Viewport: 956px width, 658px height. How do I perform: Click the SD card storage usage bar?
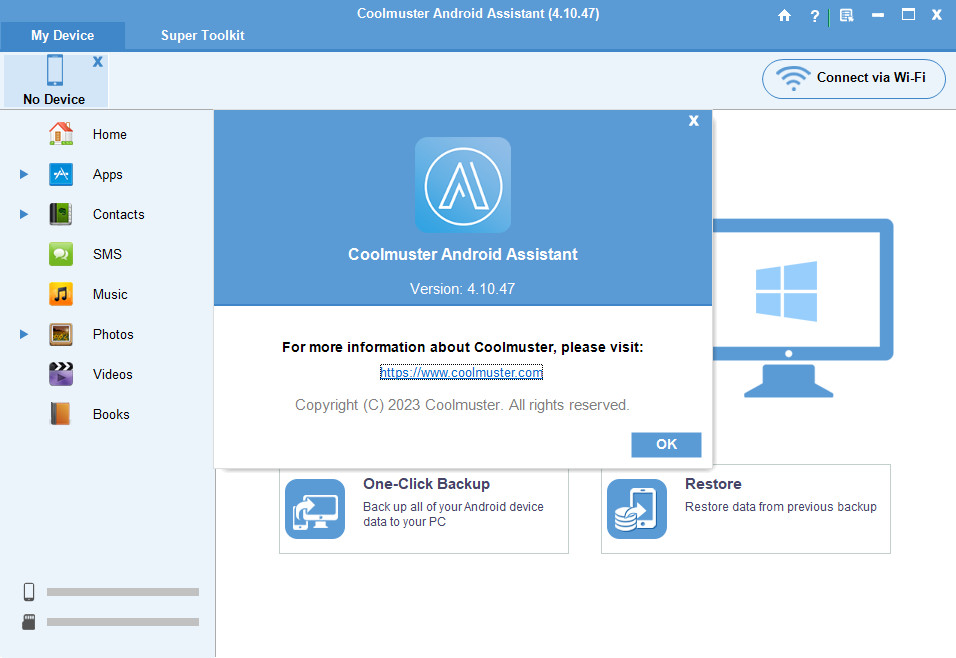123,621
